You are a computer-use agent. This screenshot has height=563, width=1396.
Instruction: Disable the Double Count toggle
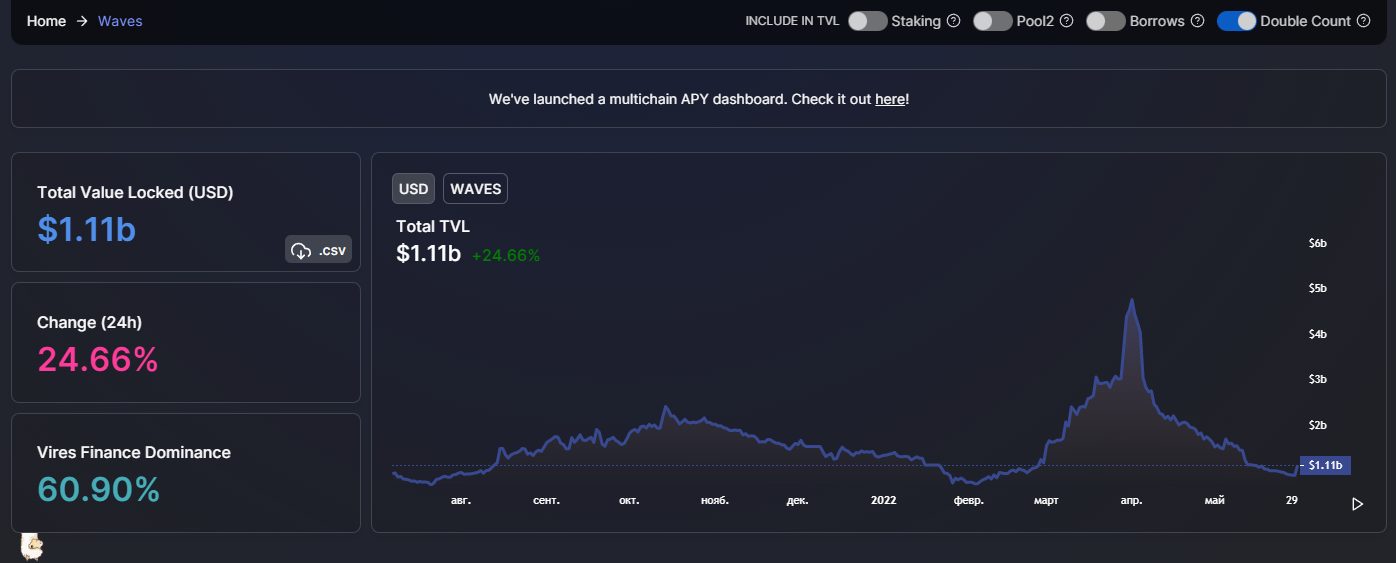pyautogui.click(x=1236, y=21)
